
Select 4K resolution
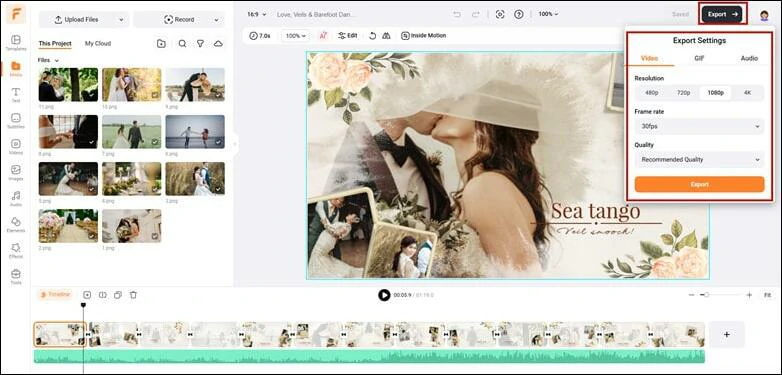(x=747, y=93)
